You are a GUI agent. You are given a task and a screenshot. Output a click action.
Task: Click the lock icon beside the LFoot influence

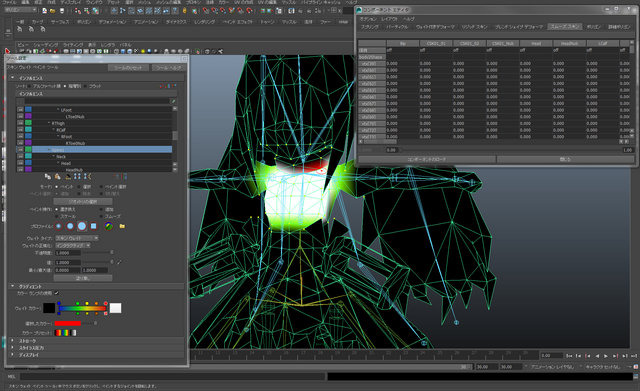(20, 109)
